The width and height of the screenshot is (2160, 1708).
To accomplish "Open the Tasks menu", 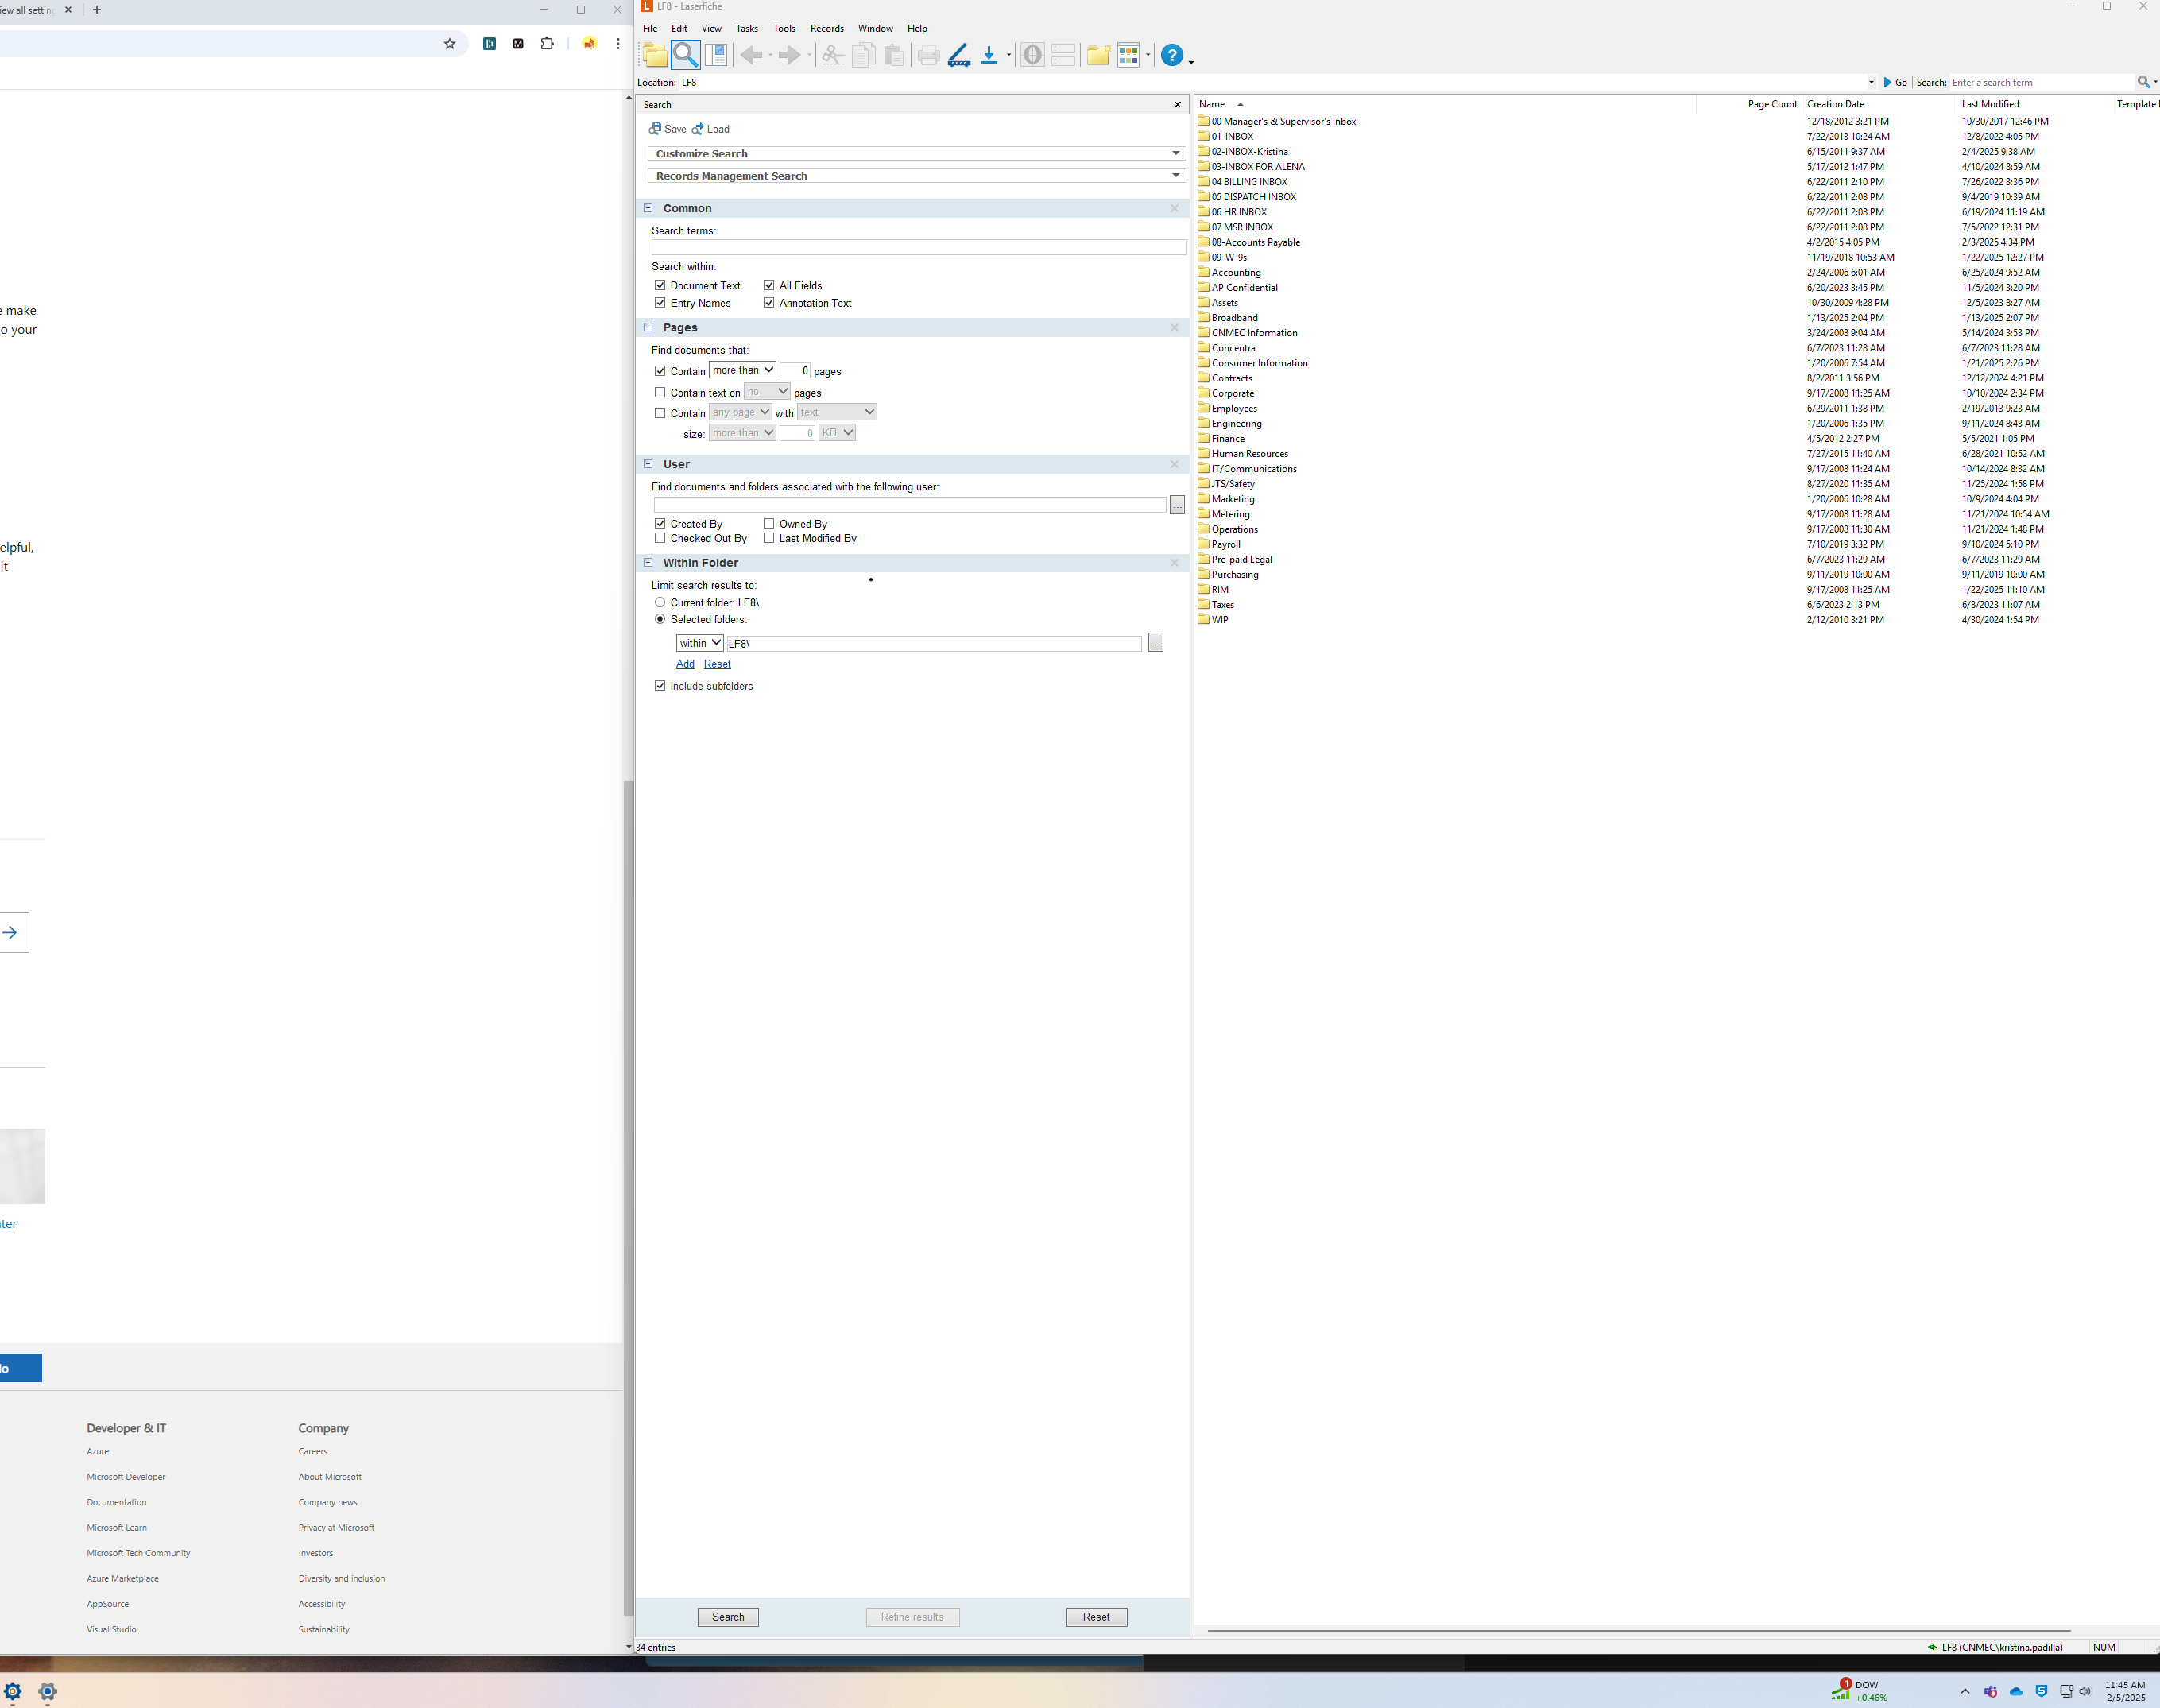I will (746, 28).
